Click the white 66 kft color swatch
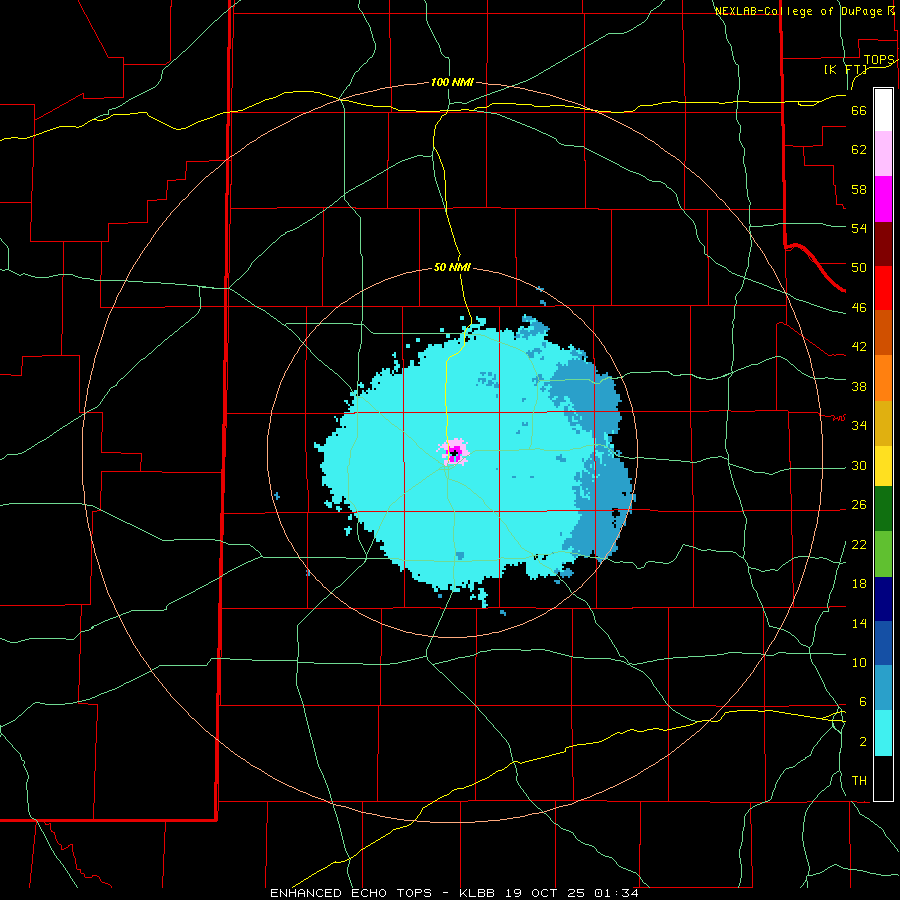This screenshot has width=900, height=900. (x=883, y=110)
